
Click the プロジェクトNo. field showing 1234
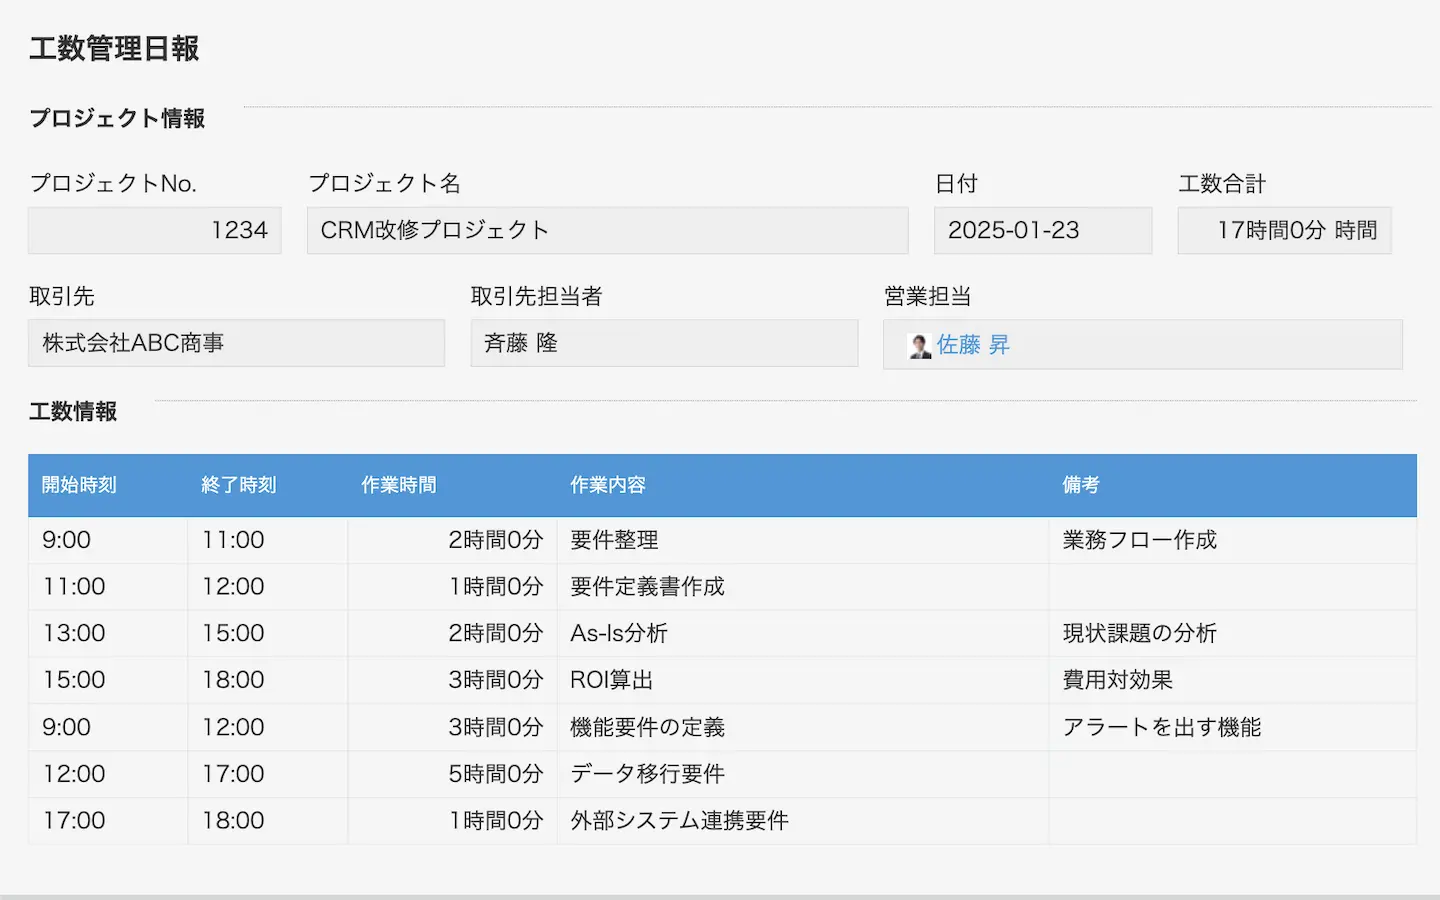(155, 230)
